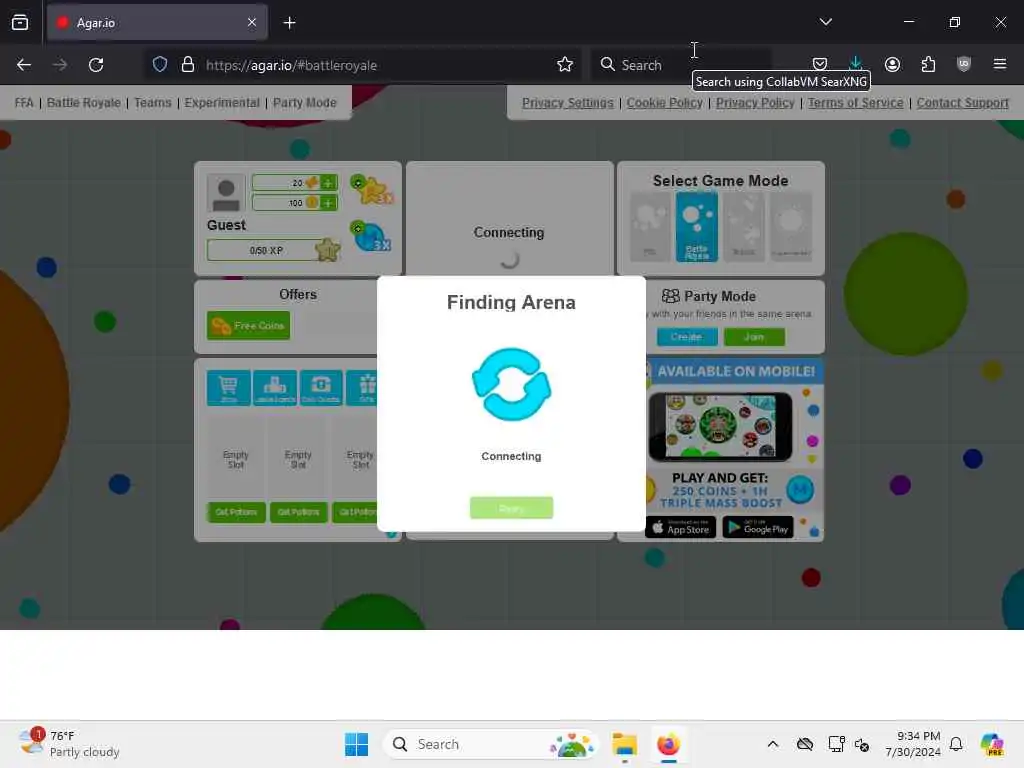Show Firefox downloads panel
The height and width of the screenshot is (768, 1024).
pos(856,64)
